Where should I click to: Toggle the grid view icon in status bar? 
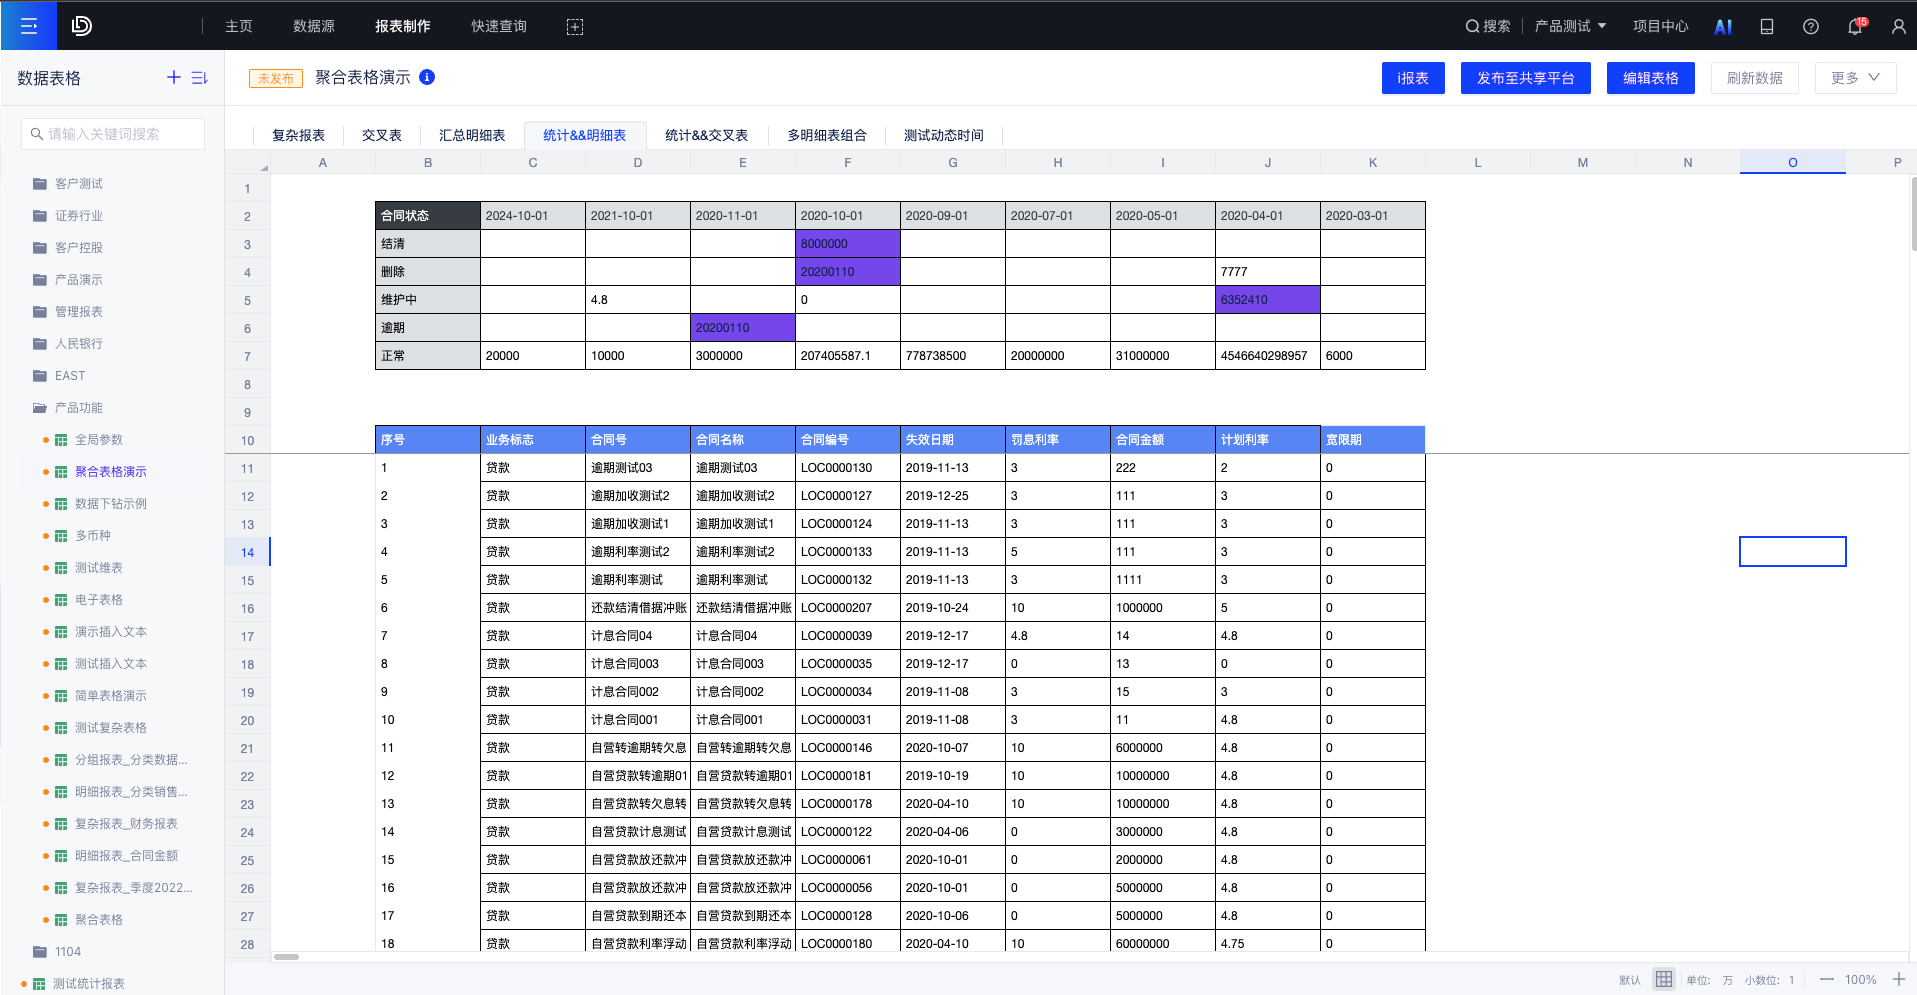tap(1663, 979)
